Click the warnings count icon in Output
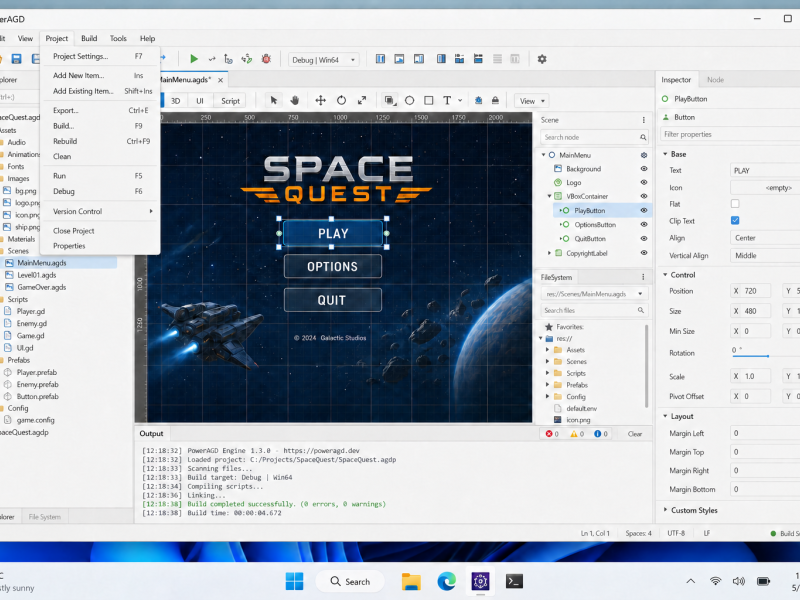 point(574,434)
